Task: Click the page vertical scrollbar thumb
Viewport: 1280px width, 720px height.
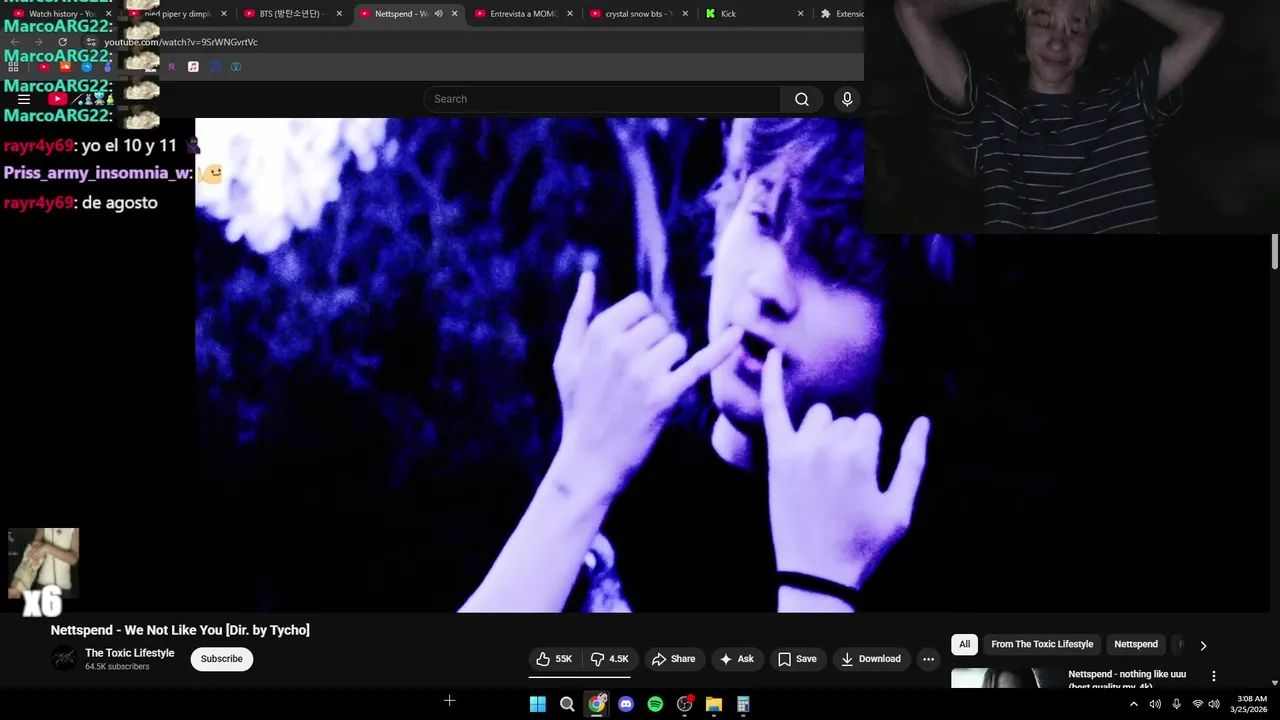Action: pyautogui.click(x=1275, y=251)
